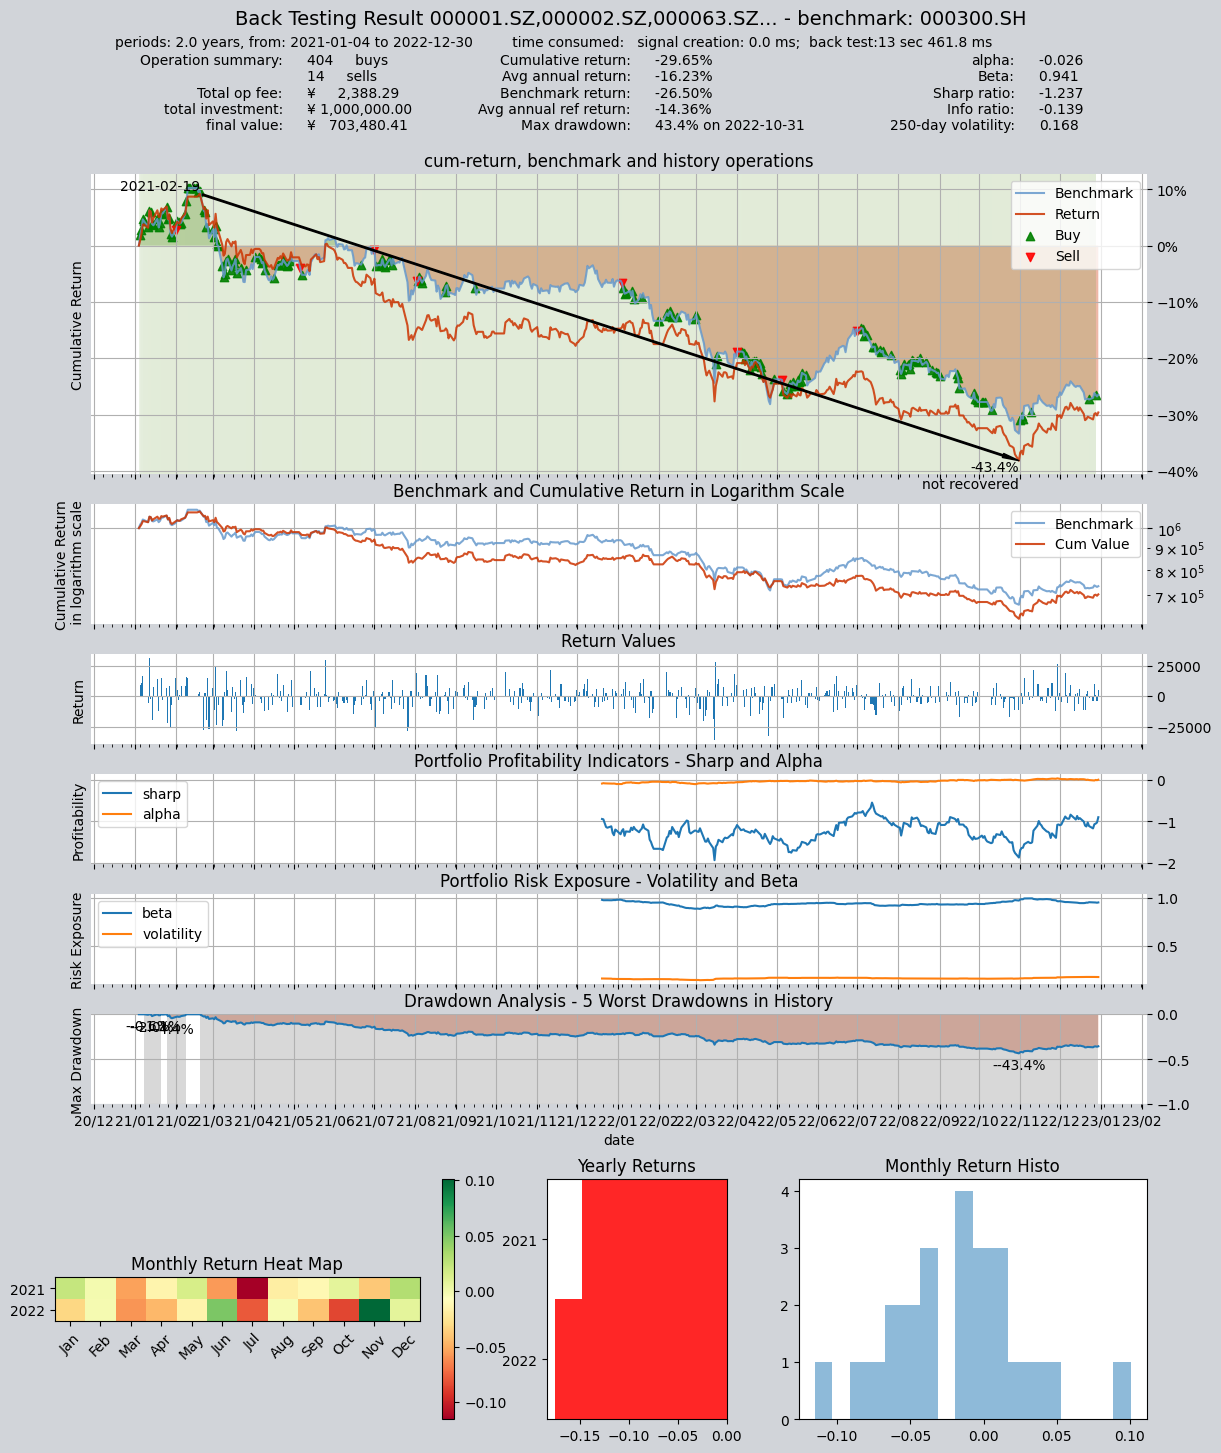
Task: Click the dark green Nov 2022 heatmap cell
Action: [374, 1310]
